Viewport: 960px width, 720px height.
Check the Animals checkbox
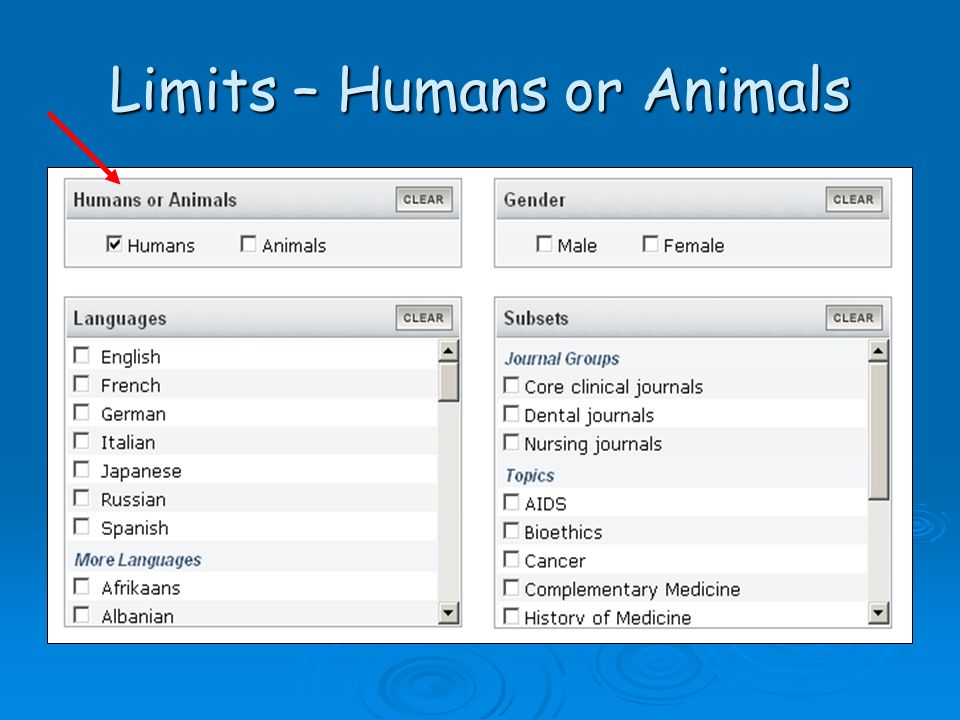click(x=248, y=244)
